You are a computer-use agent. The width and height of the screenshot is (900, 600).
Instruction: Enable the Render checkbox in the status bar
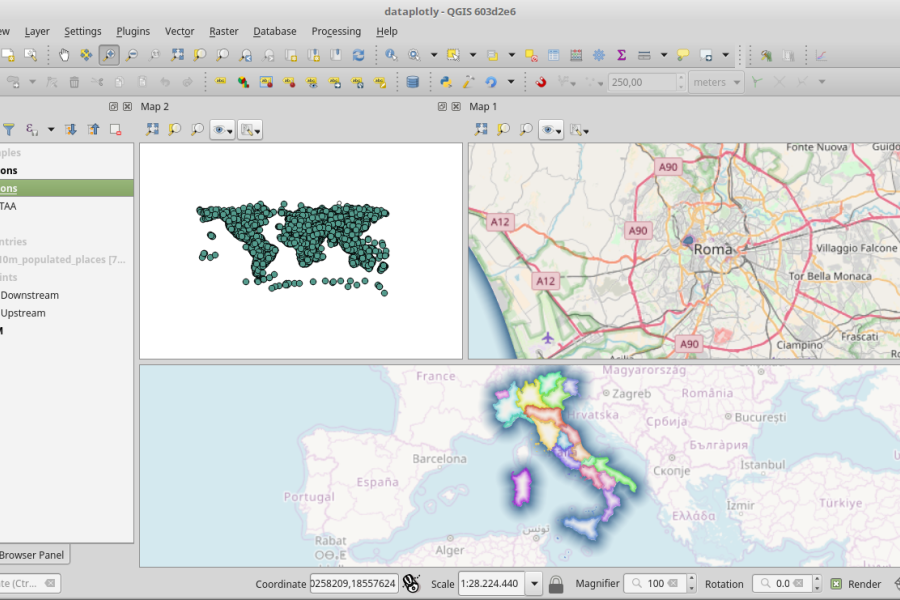835,584
